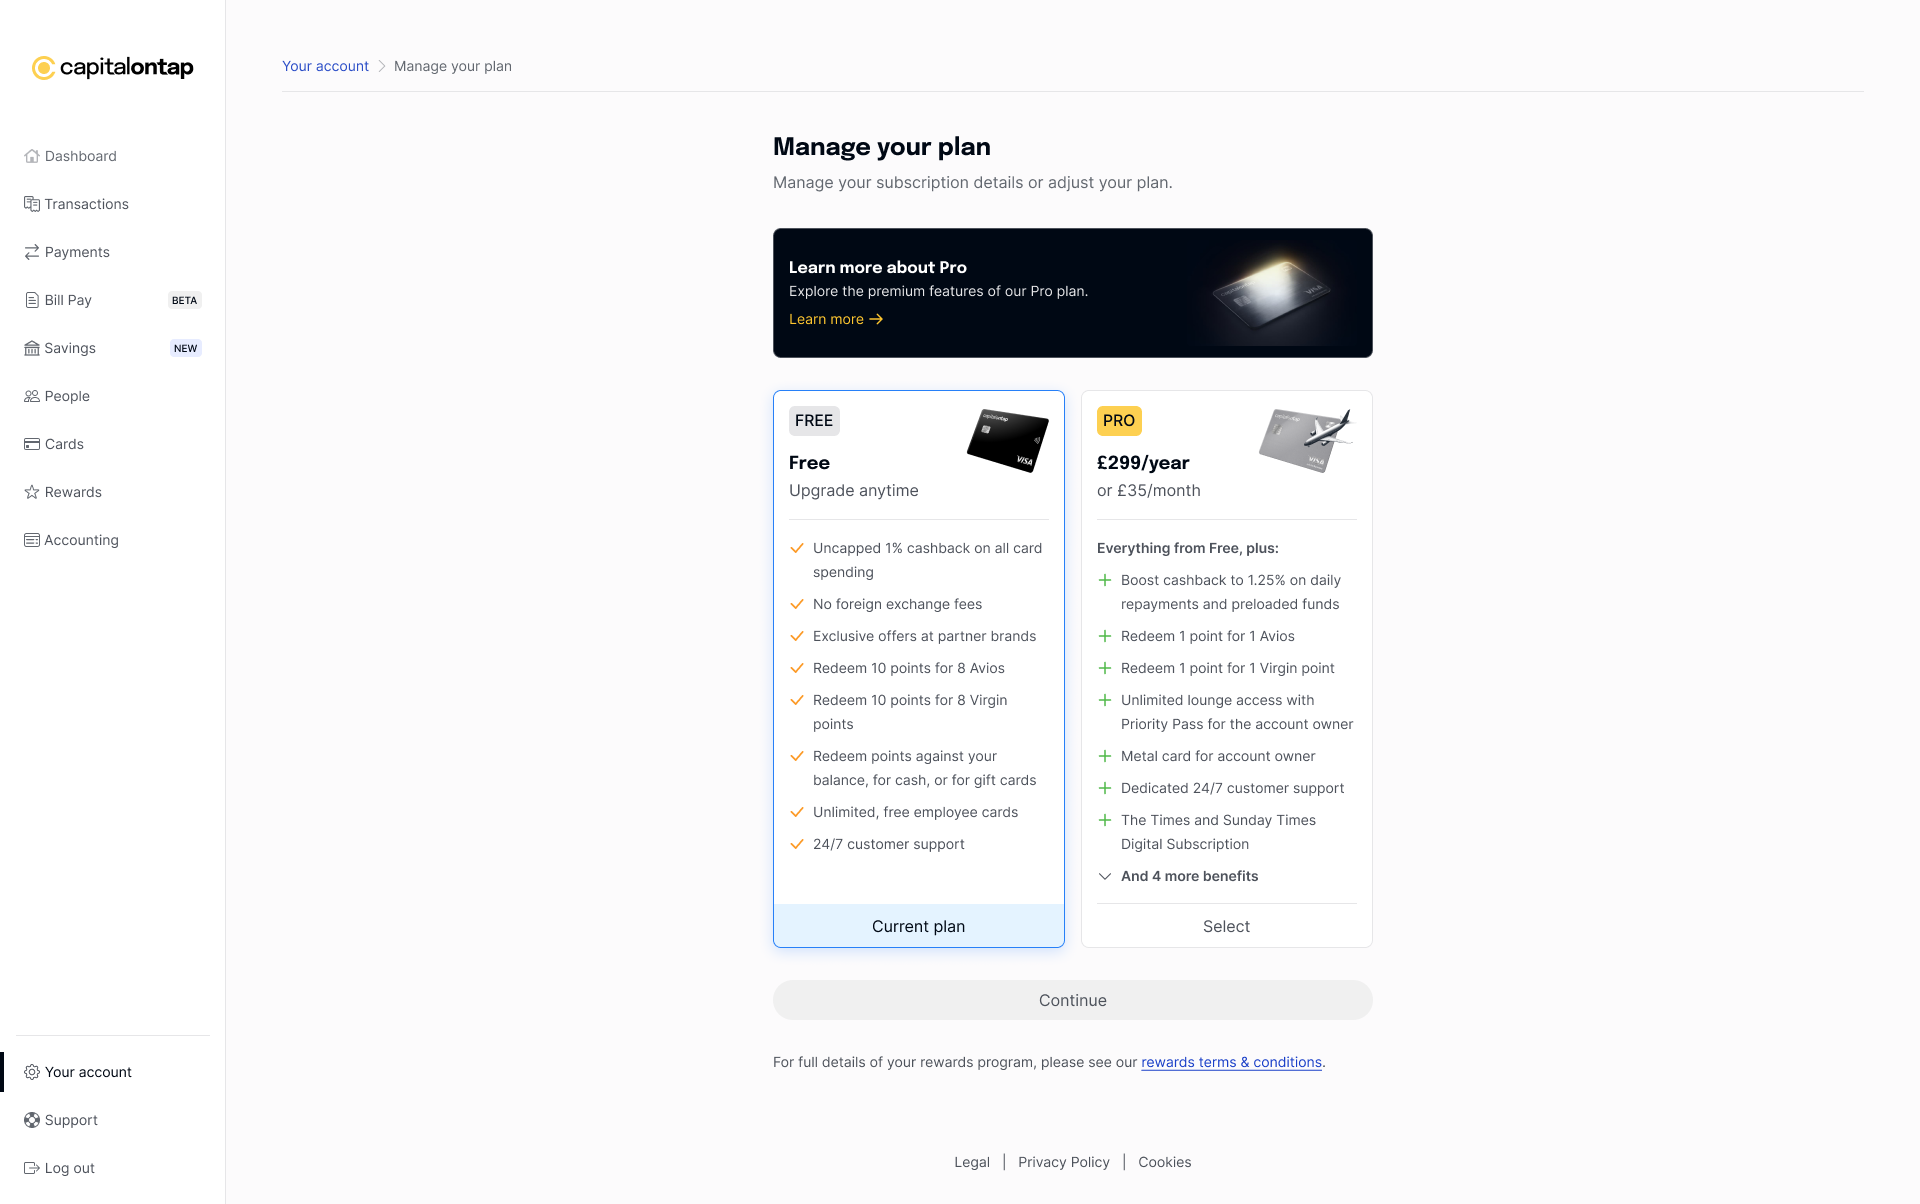1920x1204 pixels.
Task: Click 'Learn more about Pro' heading
Action: point(877,267)
